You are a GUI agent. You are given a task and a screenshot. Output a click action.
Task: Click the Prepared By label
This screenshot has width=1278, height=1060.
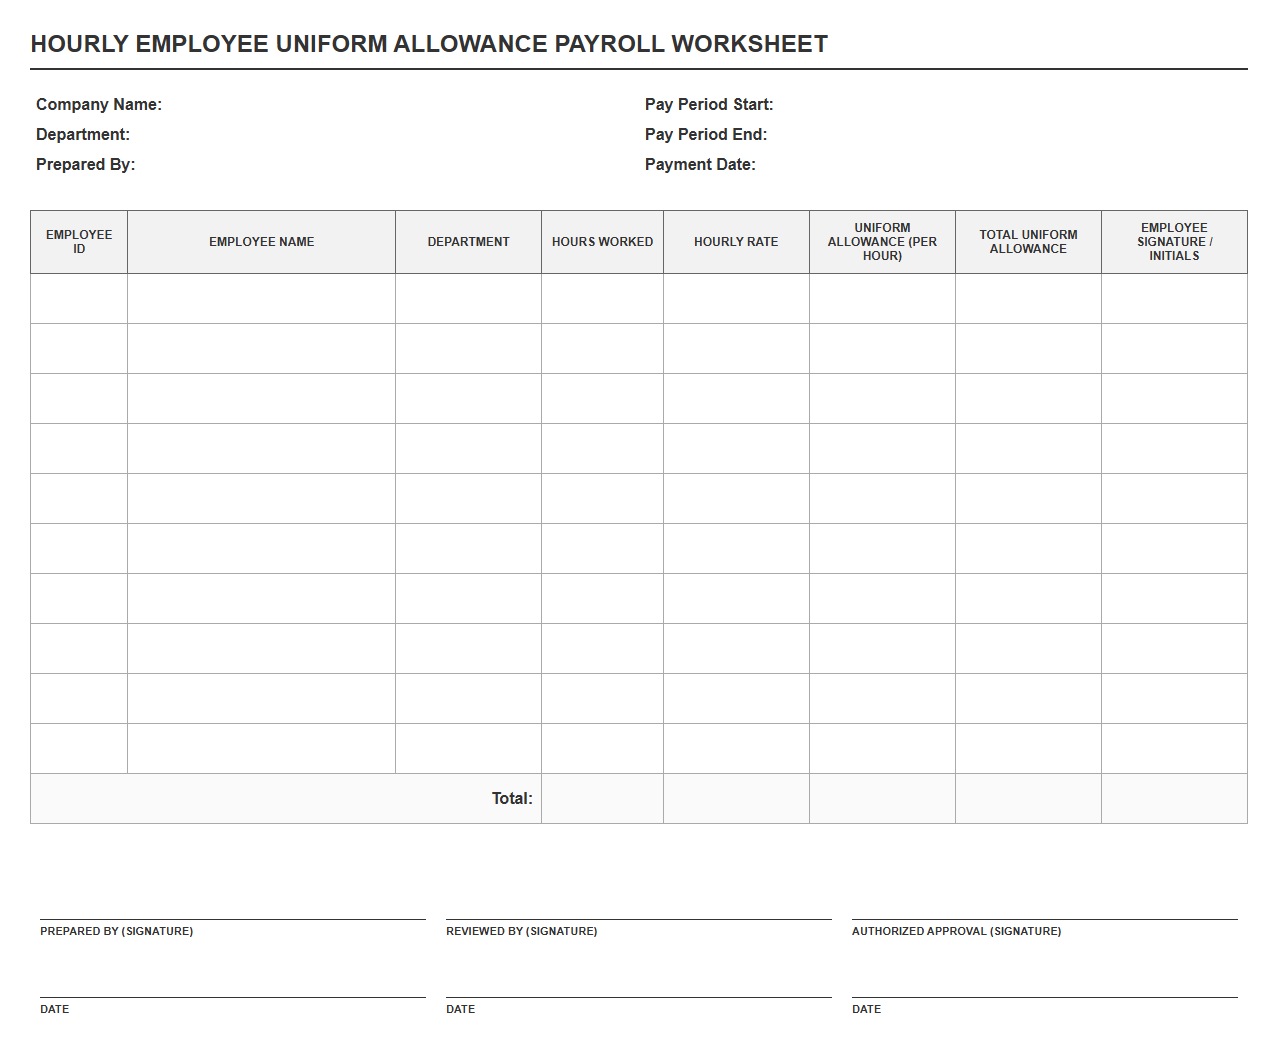pos(86,164)
